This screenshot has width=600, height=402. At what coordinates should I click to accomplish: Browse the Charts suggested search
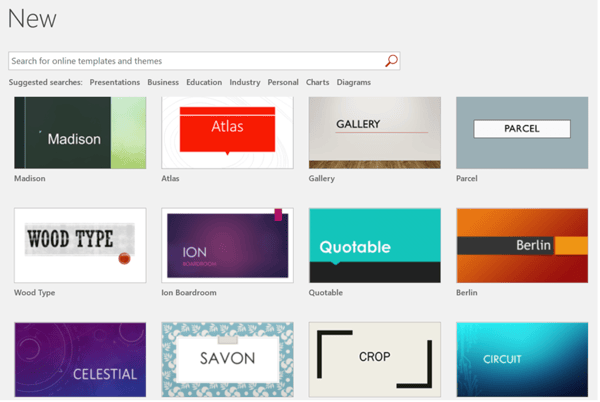[318, 82]
